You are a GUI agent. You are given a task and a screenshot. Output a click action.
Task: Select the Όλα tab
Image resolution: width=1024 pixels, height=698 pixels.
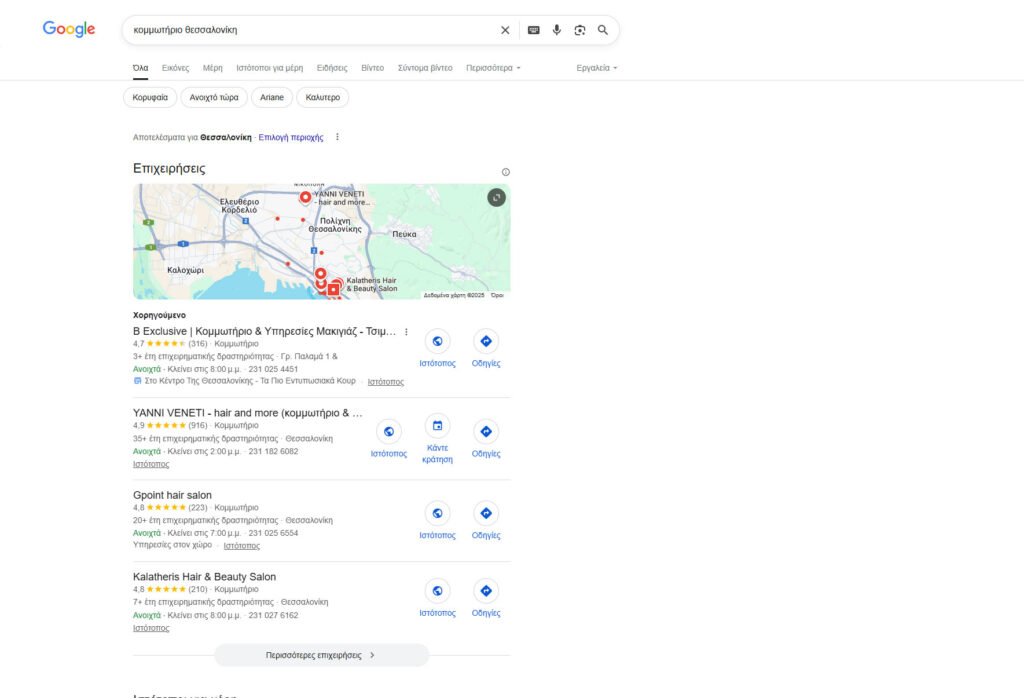pos(140,68)
